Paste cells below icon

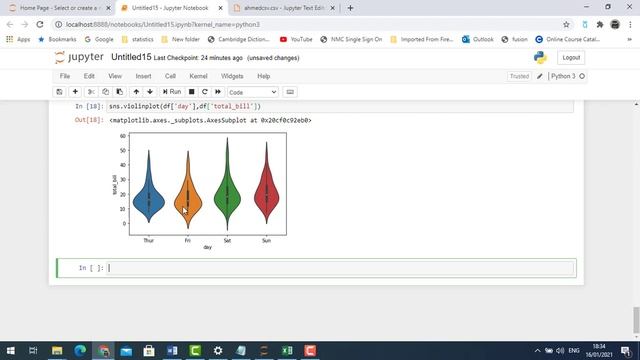coord(120,92)
